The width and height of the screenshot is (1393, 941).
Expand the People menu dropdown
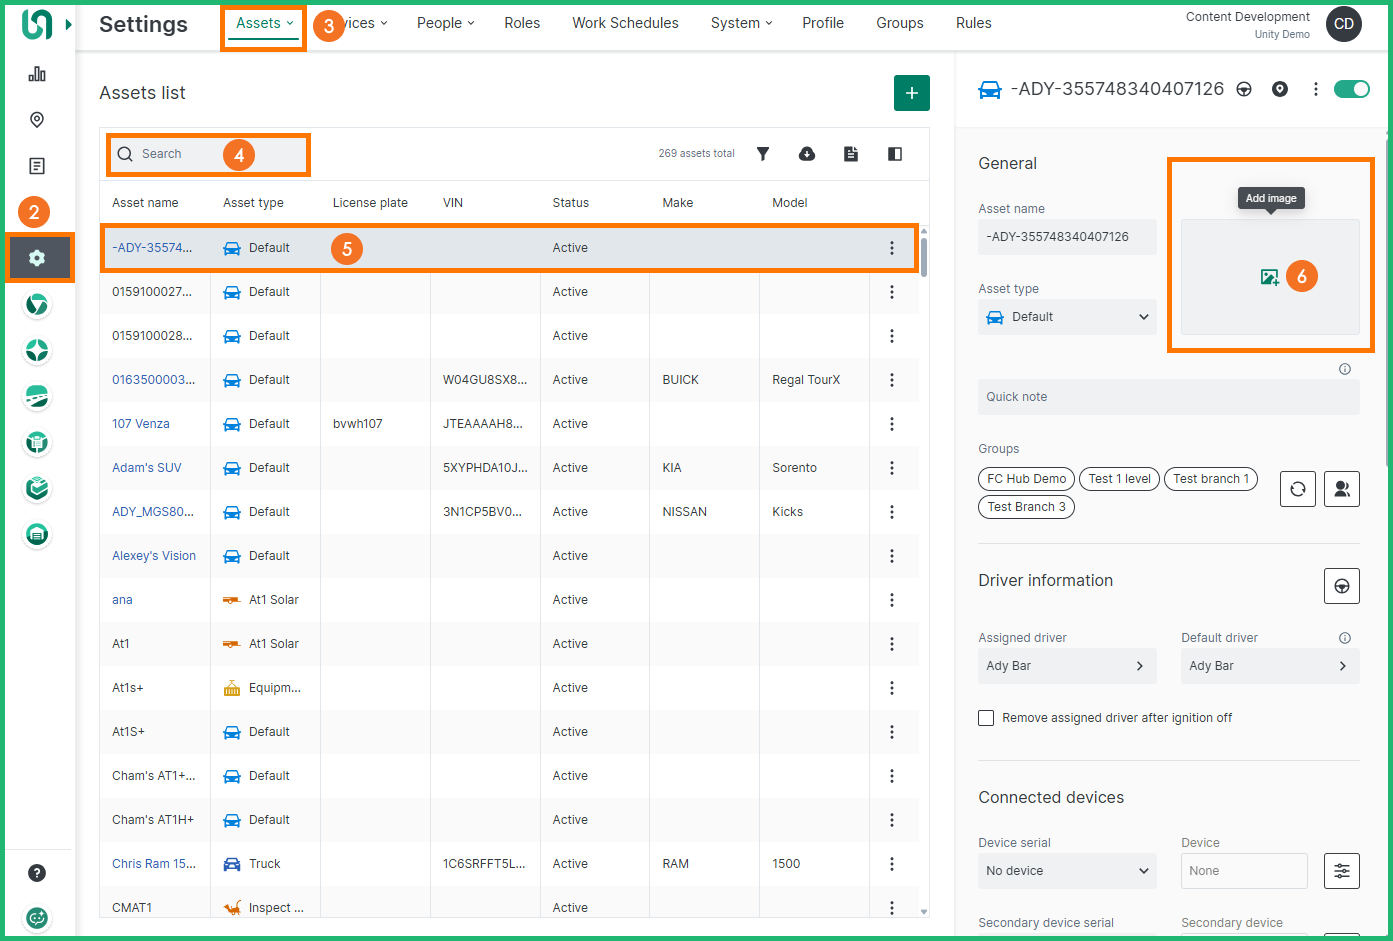click(445, 23)
